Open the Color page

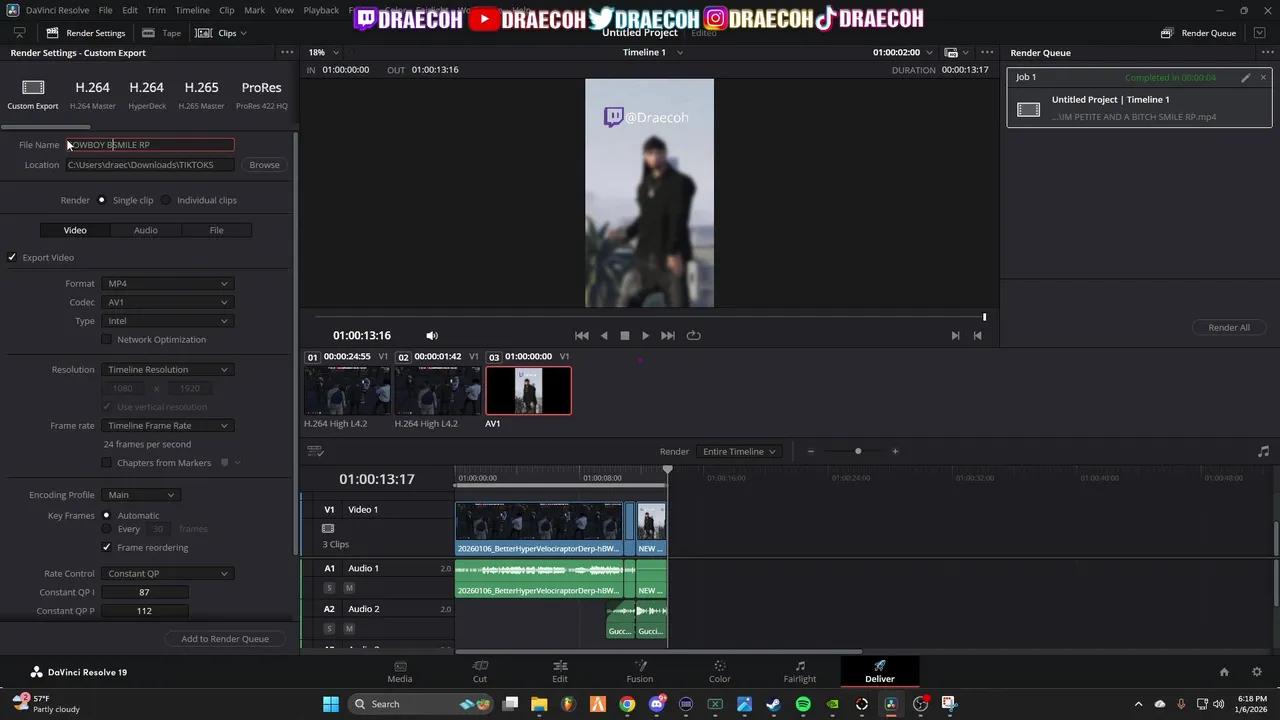720,671
